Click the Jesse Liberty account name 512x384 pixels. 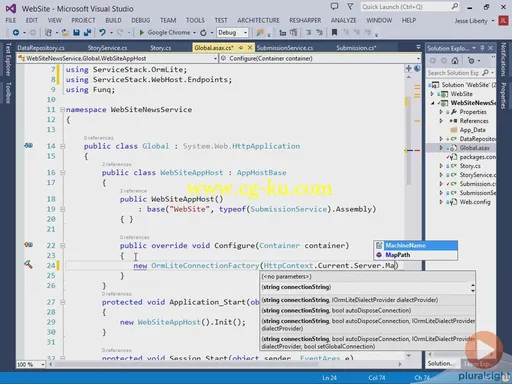tap(471, 21)
